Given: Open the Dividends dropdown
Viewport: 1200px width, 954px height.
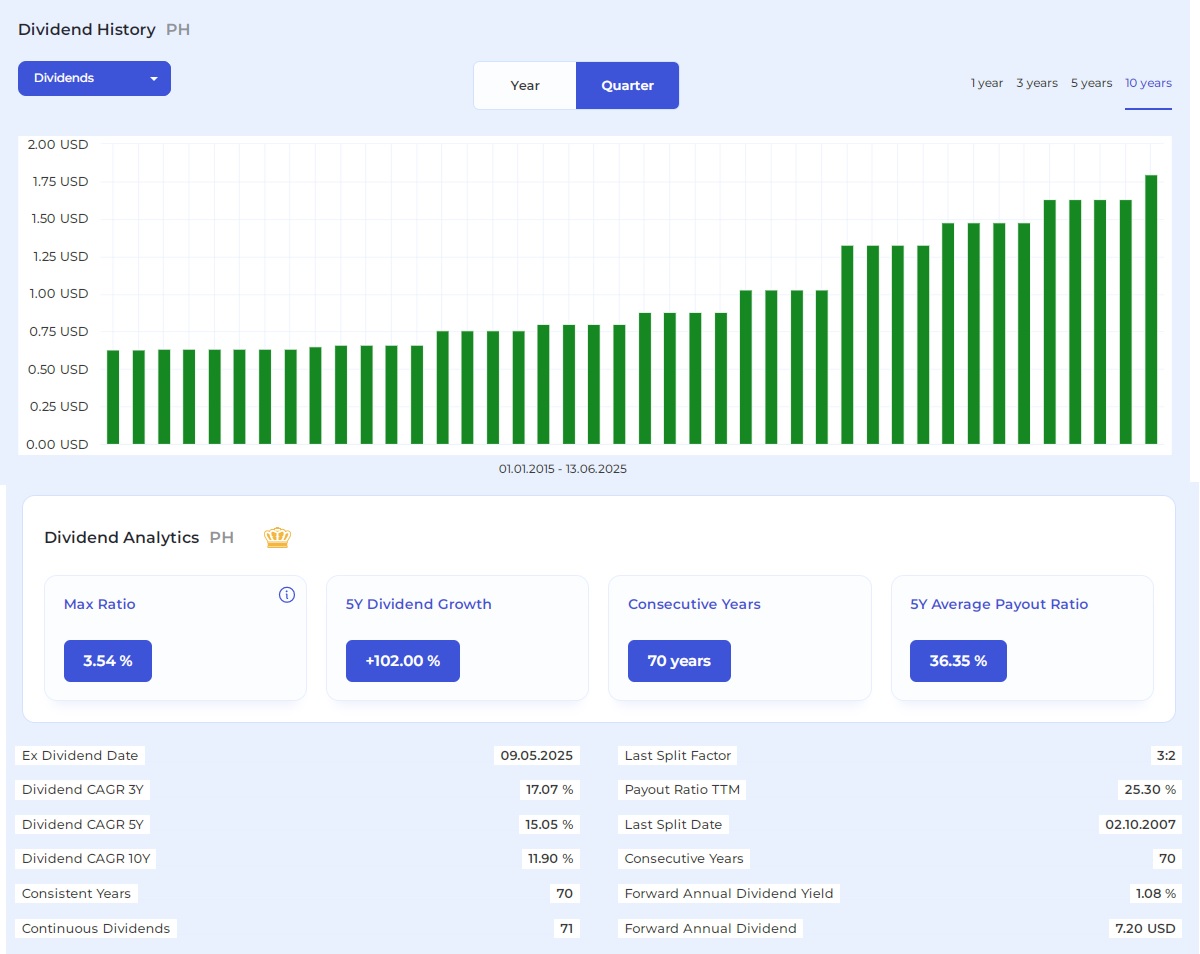Looking at the screenshot, I should point(94,78).
